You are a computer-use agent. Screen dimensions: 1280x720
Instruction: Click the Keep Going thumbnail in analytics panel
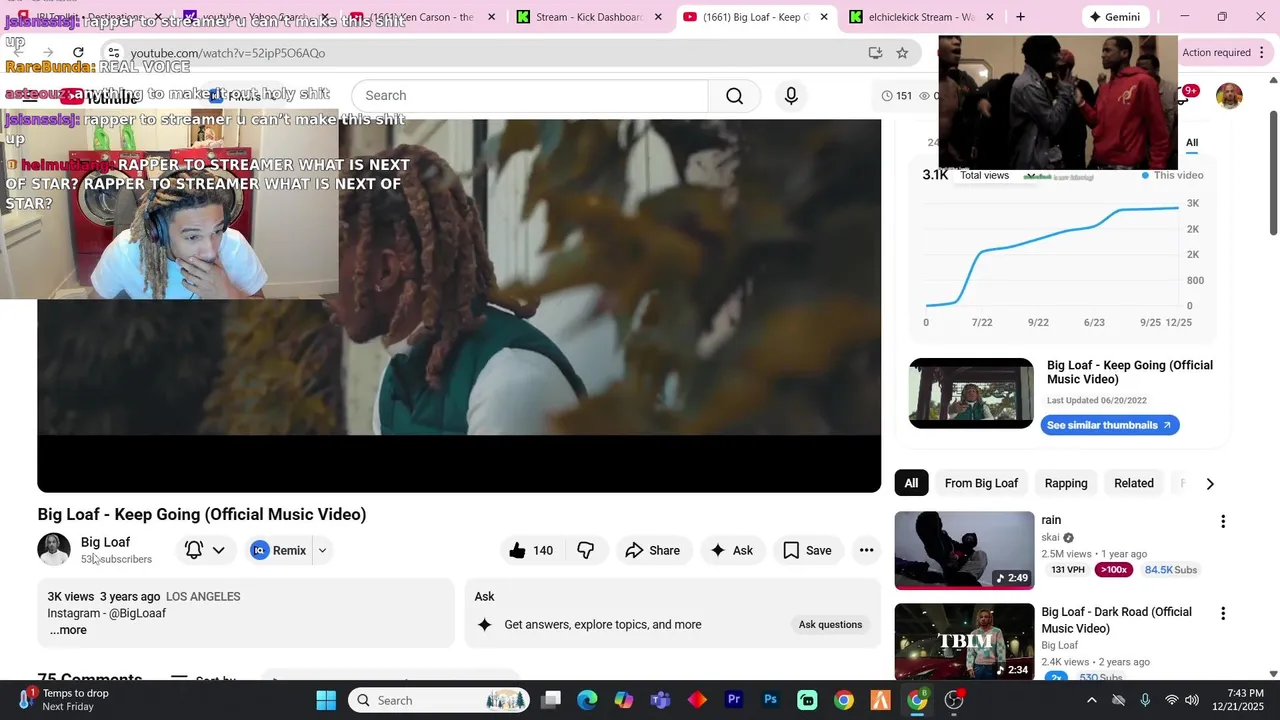[x=971, y=393]
